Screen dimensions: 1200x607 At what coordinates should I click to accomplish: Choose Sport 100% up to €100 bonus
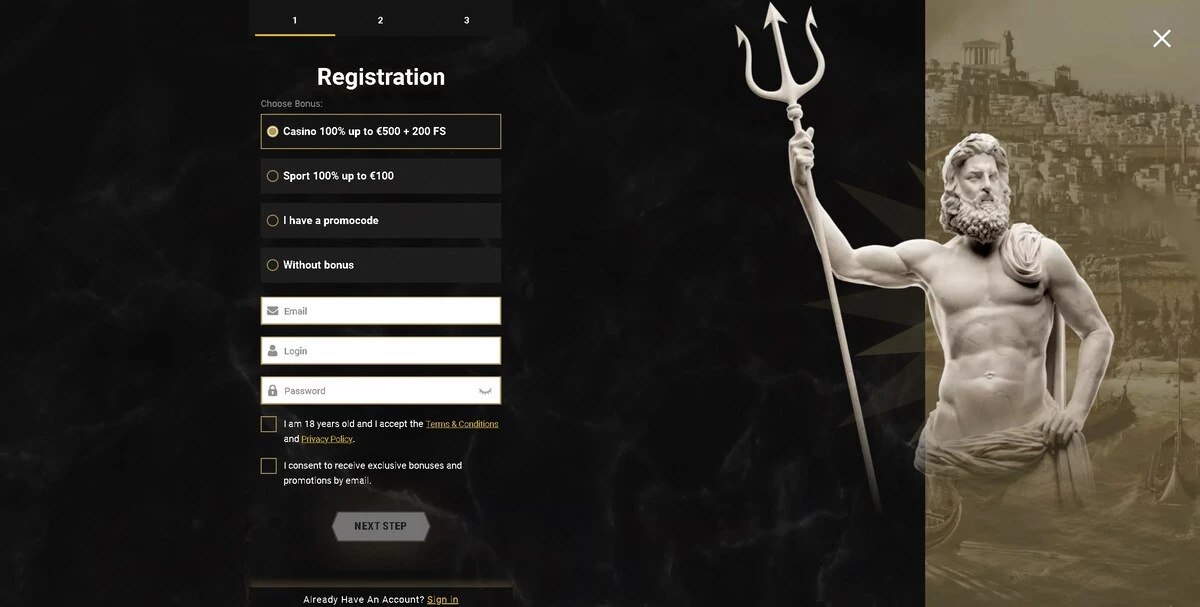(x=381, y=176)
